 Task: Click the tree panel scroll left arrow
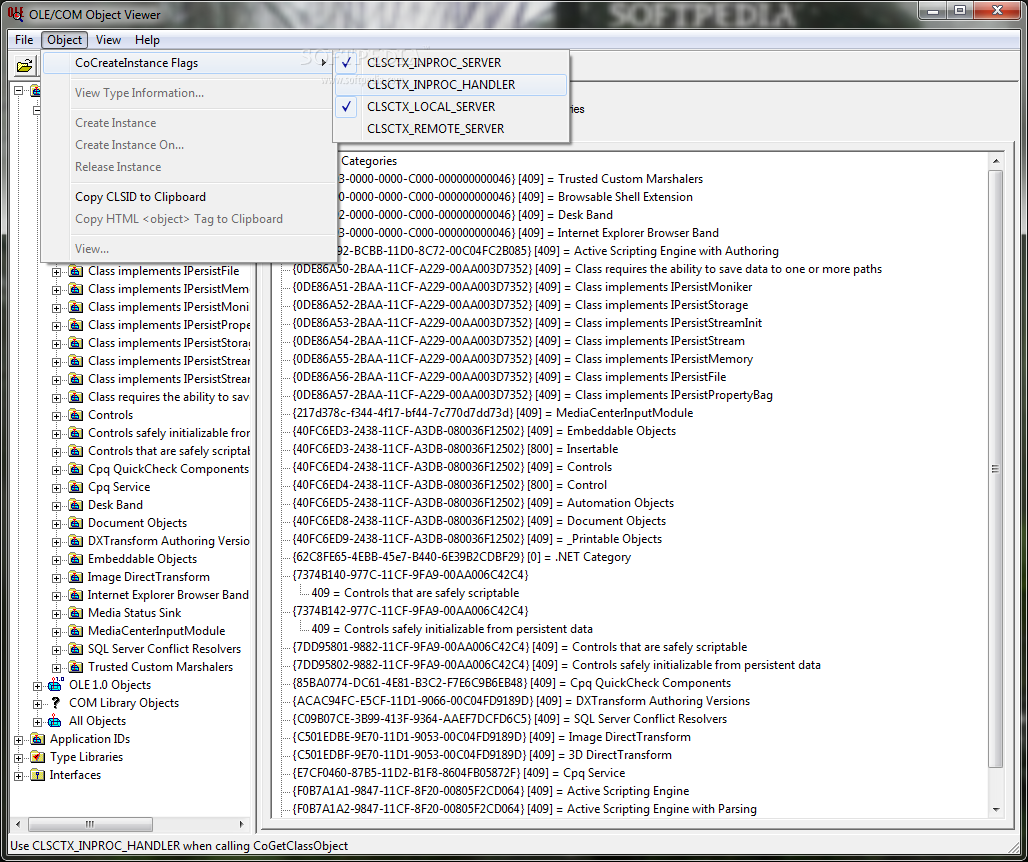(18, 824)
